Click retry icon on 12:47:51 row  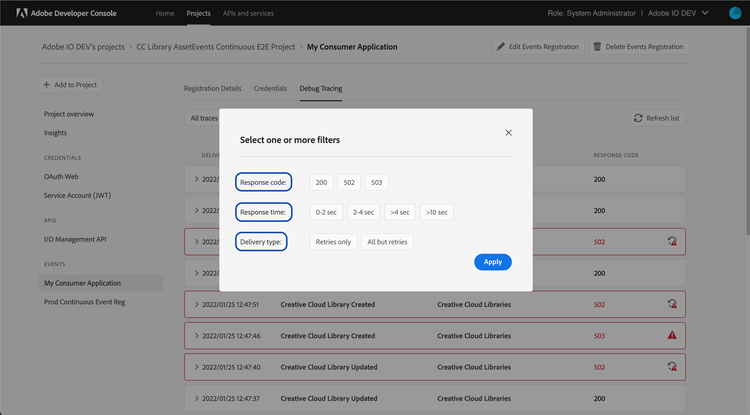pyautogui.click(x=672, y=304)
